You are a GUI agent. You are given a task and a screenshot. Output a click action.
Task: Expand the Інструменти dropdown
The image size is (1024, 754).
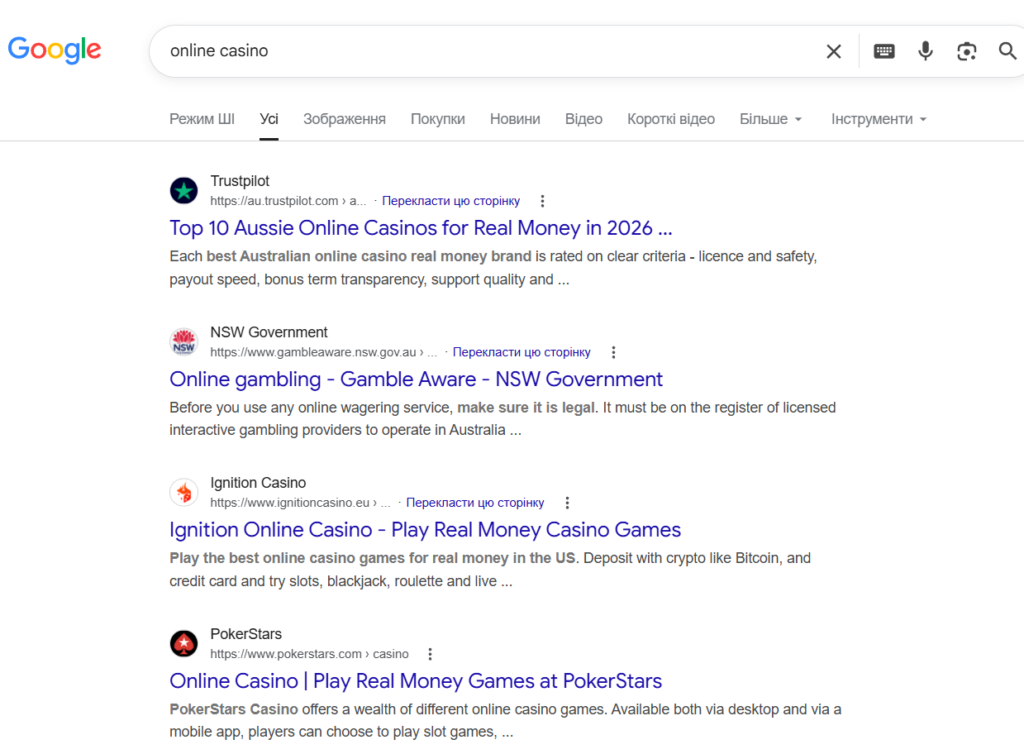[878, 119]
